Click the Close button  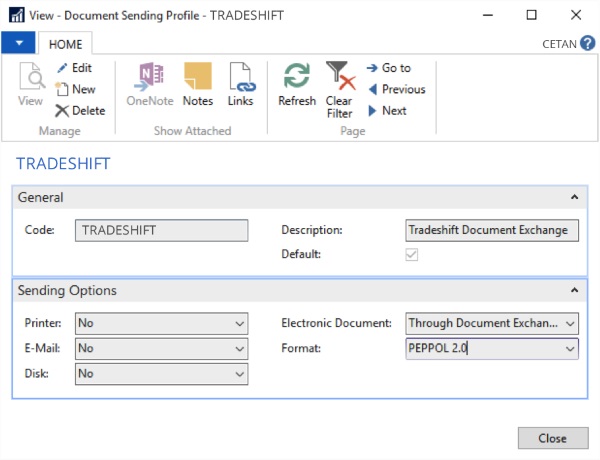[553, 438]
